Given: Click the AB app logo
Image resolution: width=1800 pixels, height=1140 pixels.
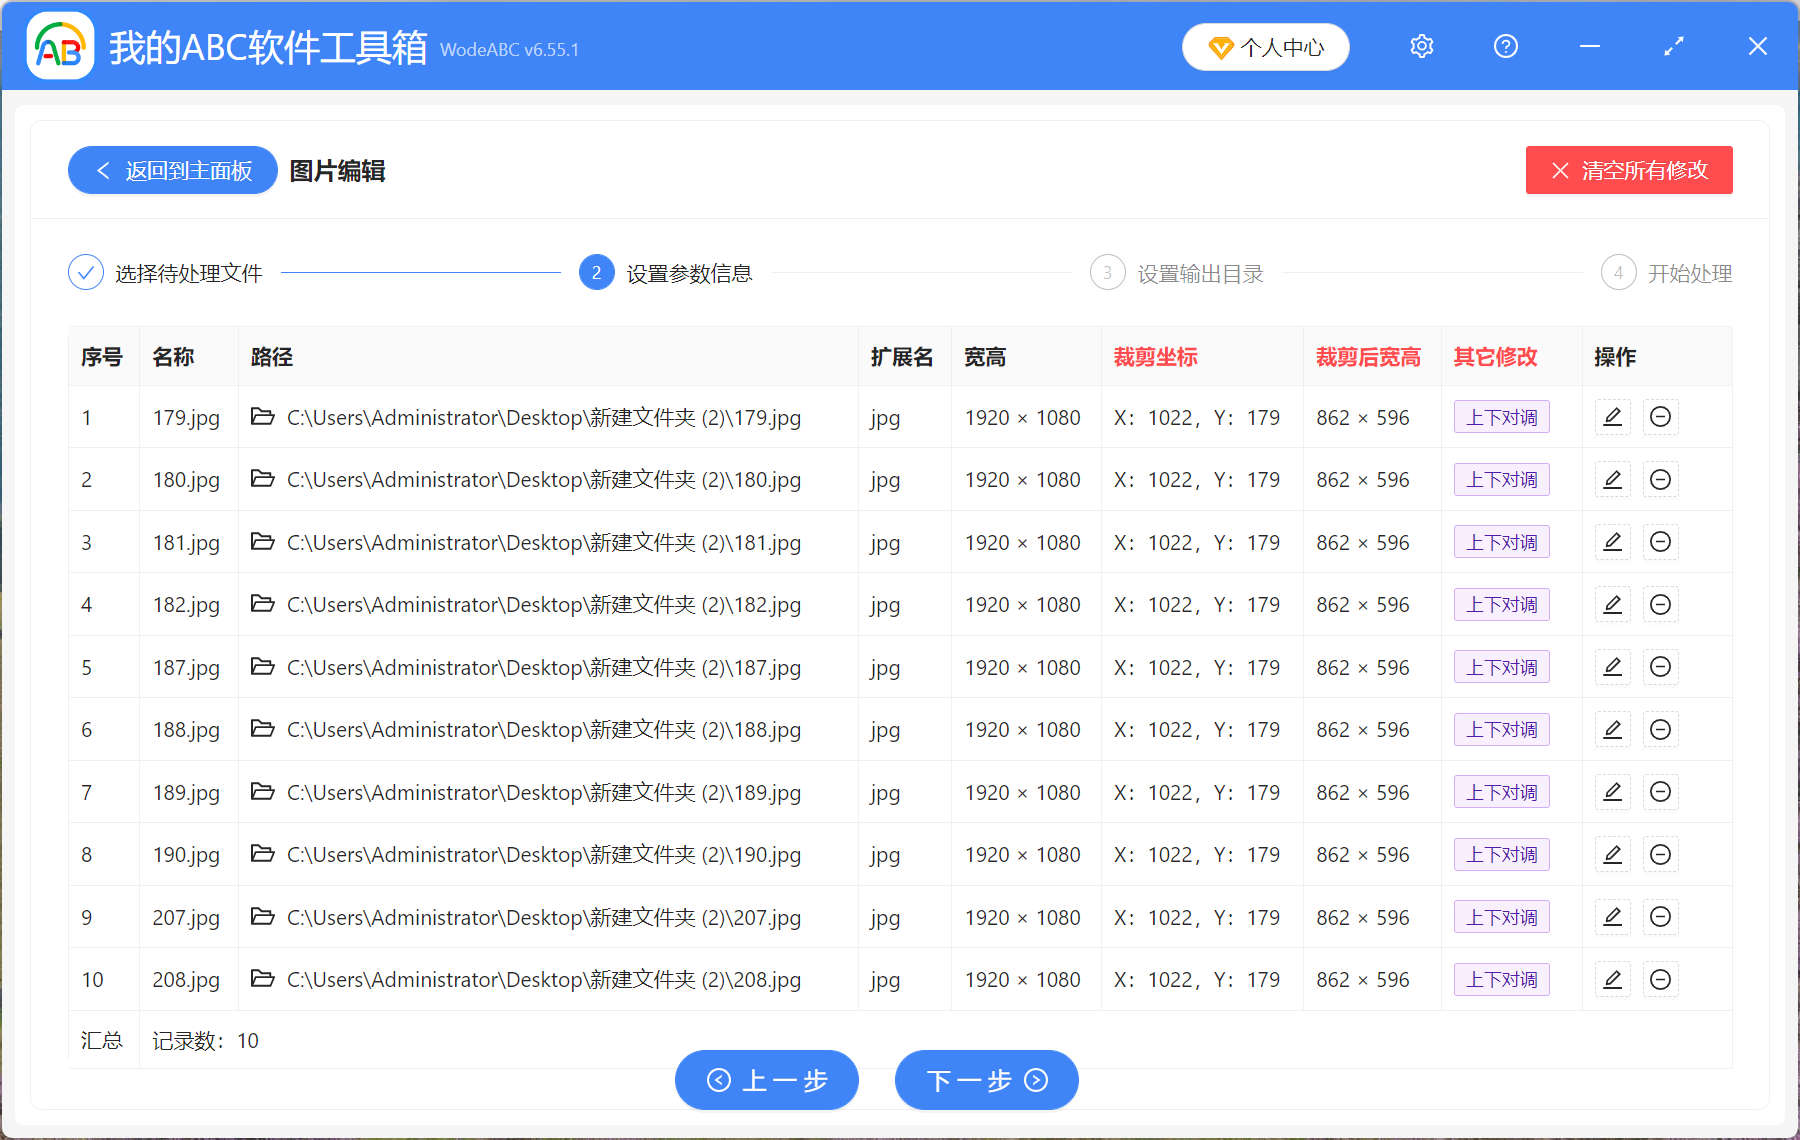Looking at the screenshot, I should click(x=60, y=47).
